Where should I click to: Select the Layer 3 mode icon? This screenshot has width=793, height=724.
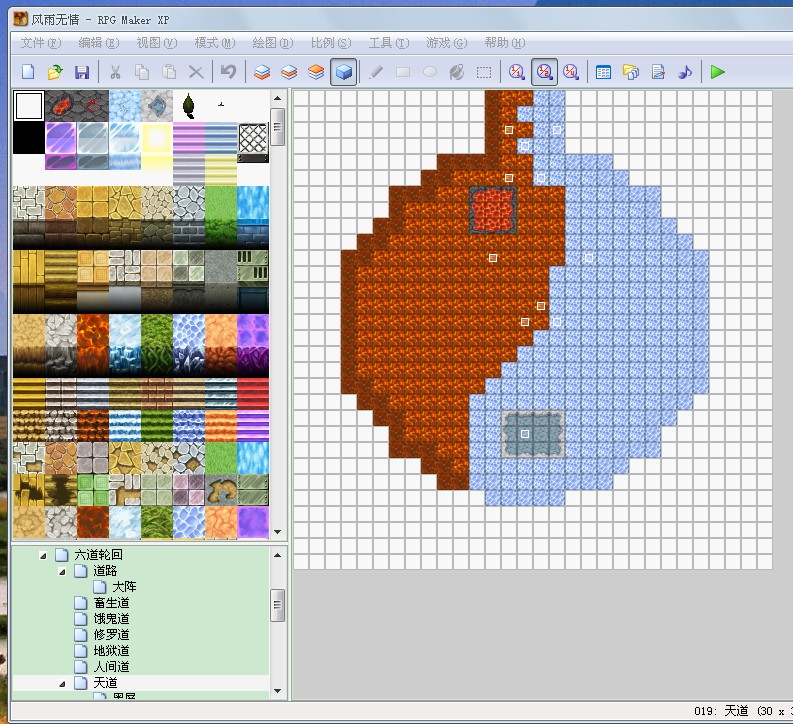(316, 72)
